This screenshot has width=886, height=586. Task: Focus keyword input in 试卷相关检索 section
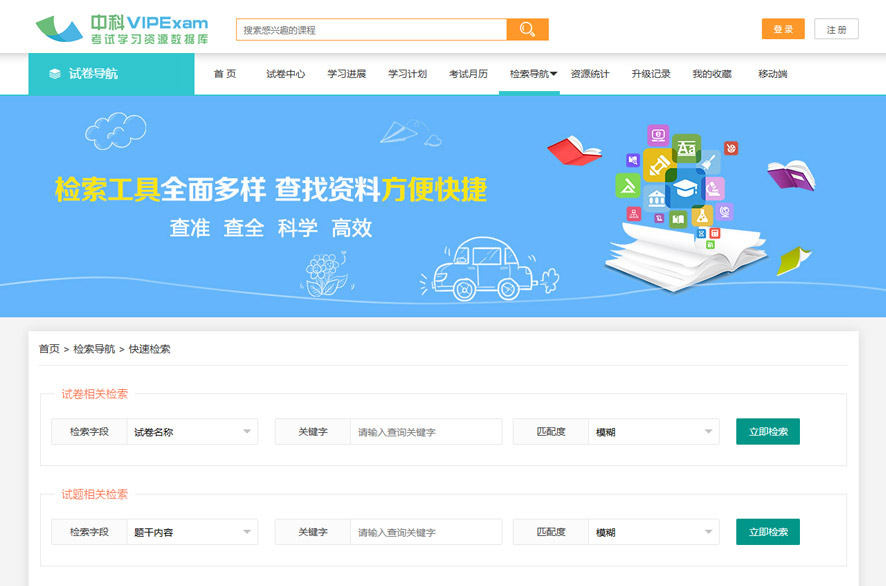point(426,432)
